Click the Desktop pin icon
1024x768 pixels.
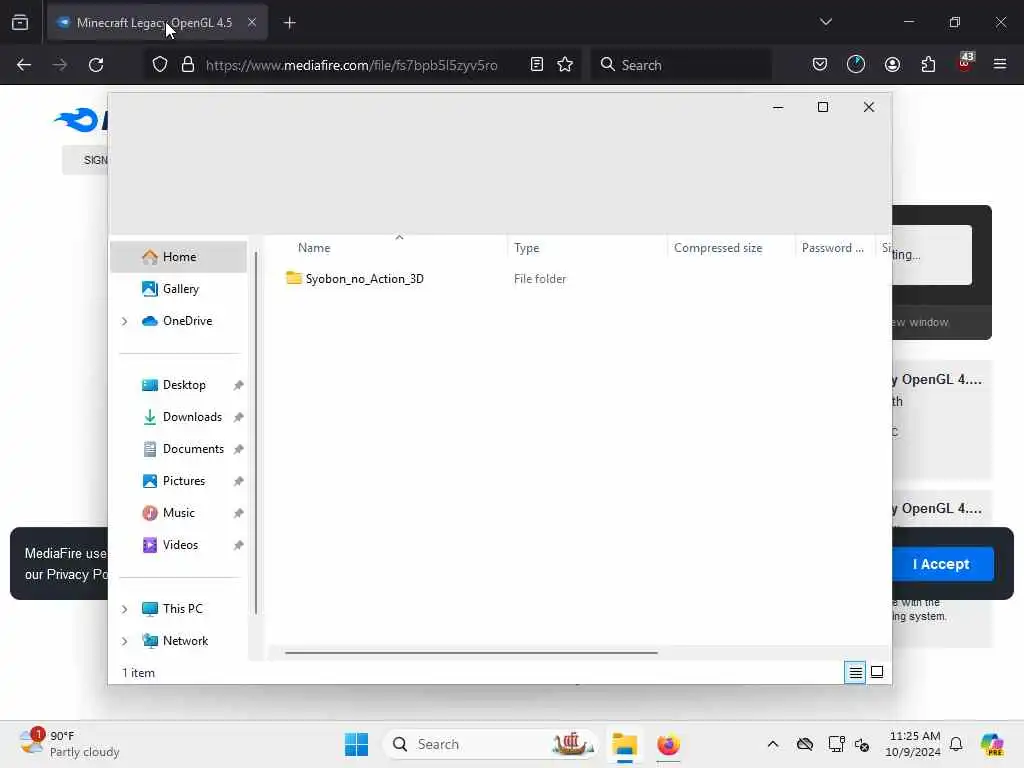pos(238,385)
